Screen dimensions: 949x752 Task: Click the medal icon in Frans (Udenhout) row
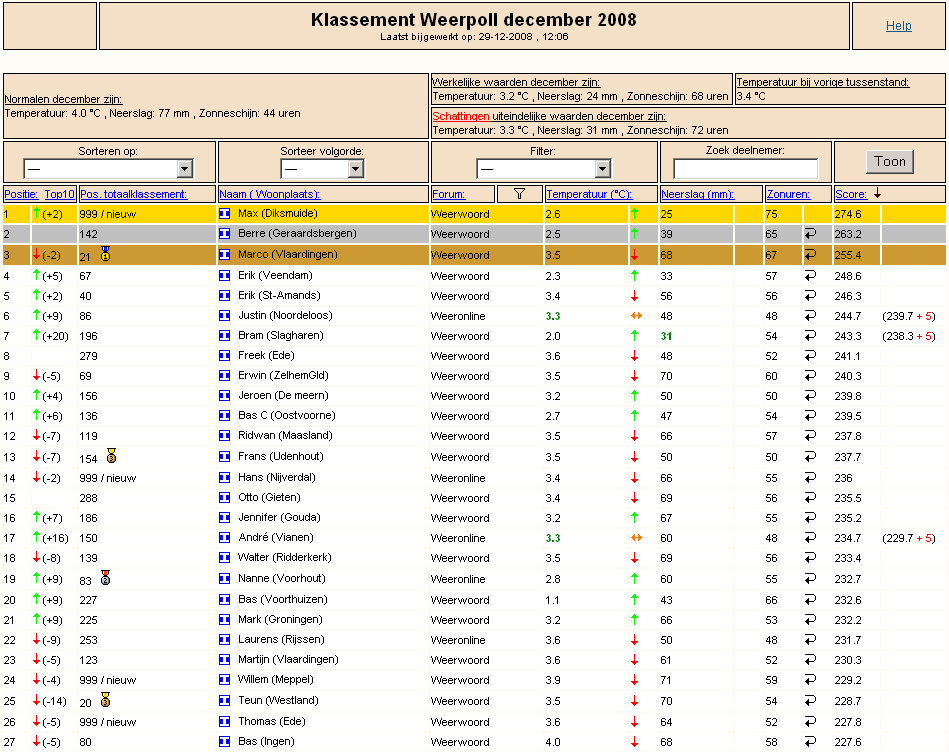111,457
